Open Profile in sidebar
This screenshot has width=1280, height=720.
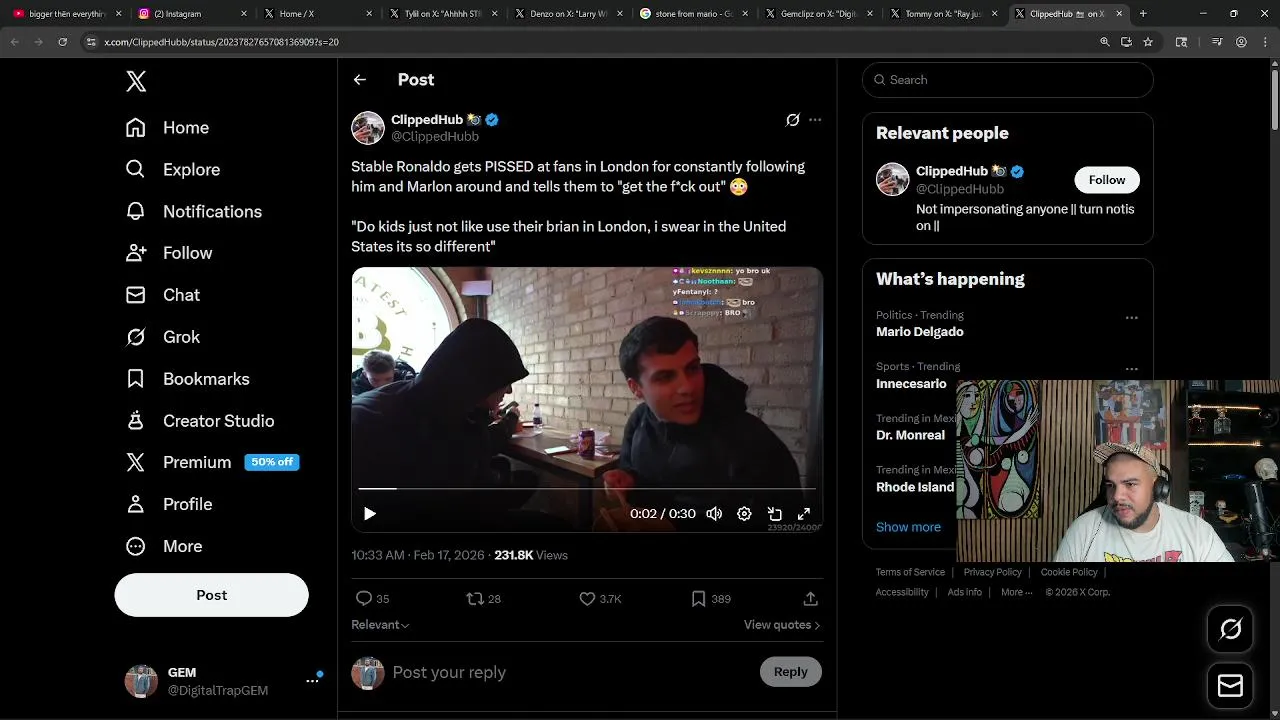pyautogui.click(x=168, y=504)
